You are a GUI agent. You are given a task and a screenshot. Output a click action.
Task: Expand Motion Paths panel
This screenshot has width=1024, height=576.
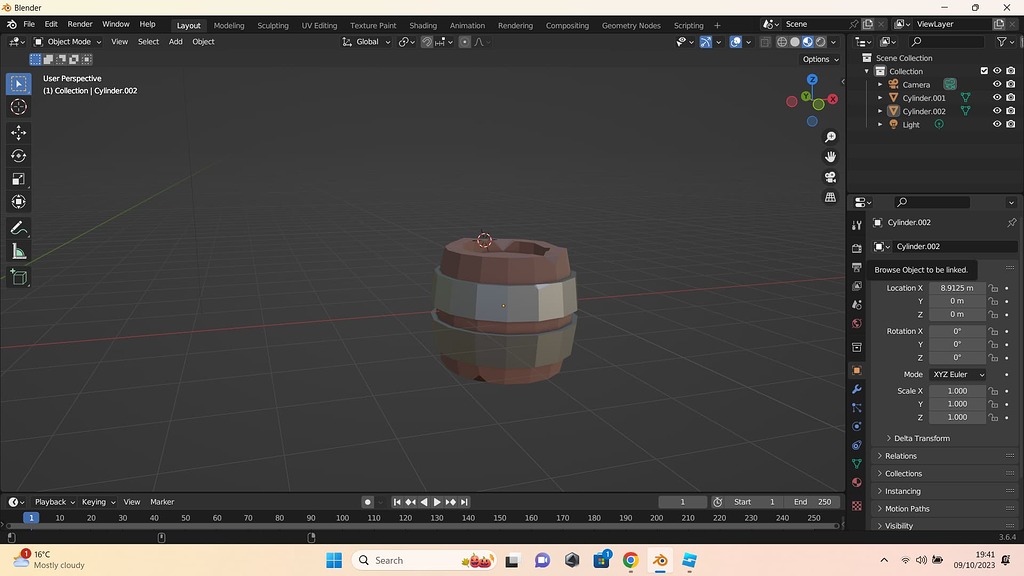(x=945, y=509)
